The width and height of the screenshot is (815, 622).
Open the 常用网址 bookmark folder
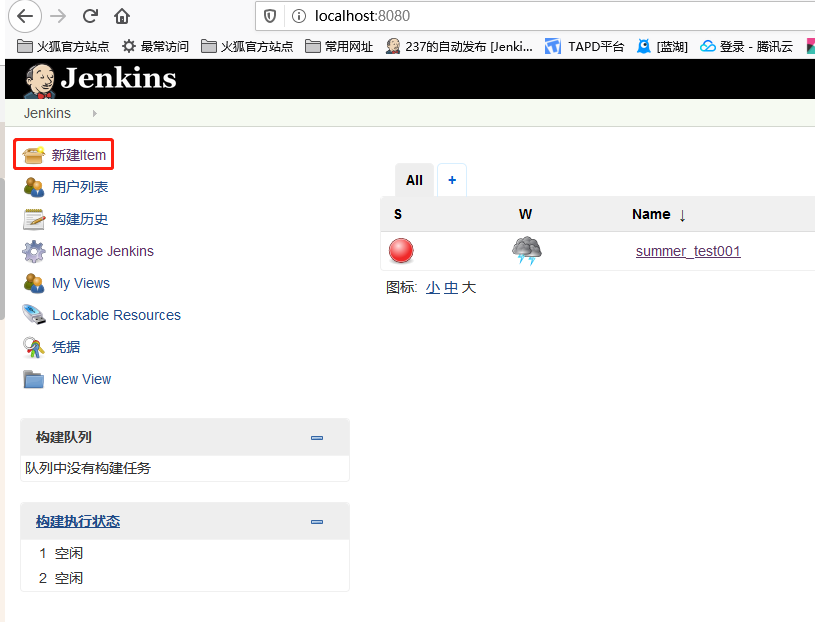coord(339,47)
